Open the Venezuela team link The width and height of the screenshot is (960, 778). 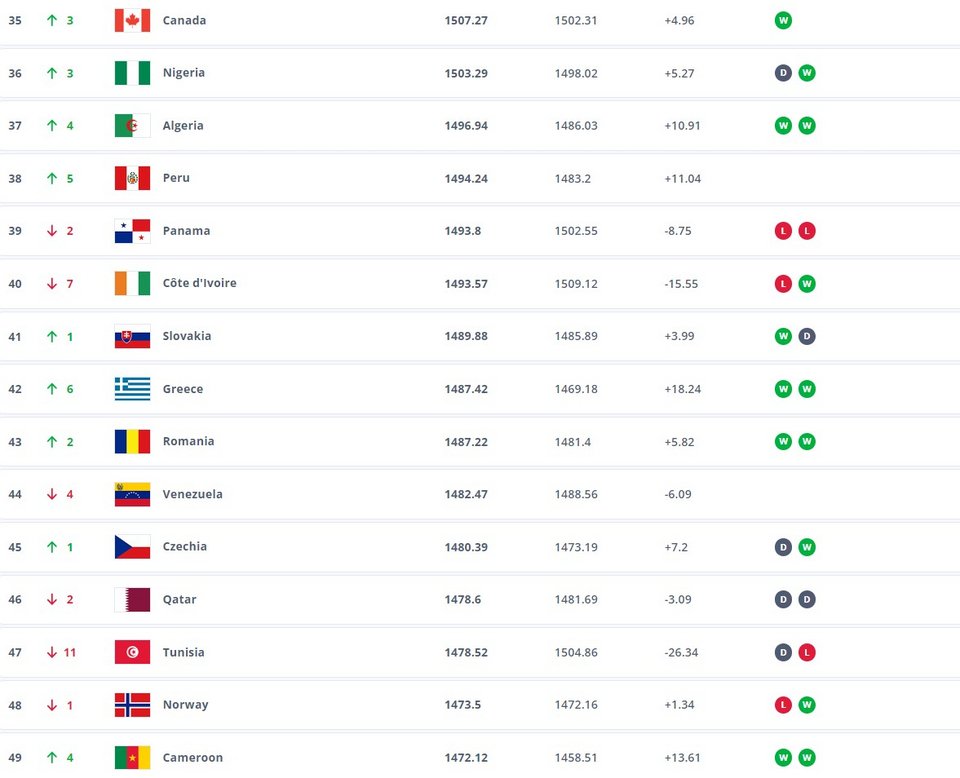click(x=192, y=494)
